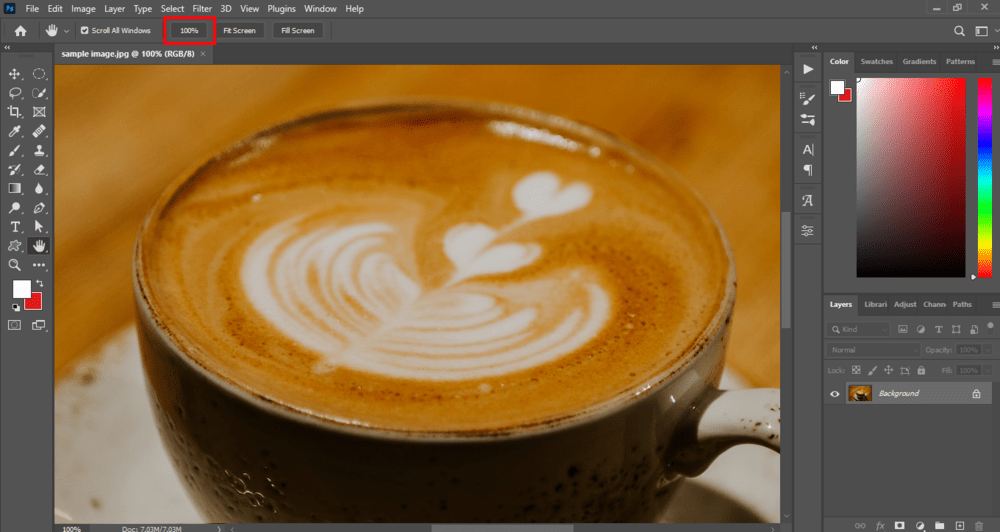Select the Pen tool
The image size is (1000, 532).
(39, 208)
